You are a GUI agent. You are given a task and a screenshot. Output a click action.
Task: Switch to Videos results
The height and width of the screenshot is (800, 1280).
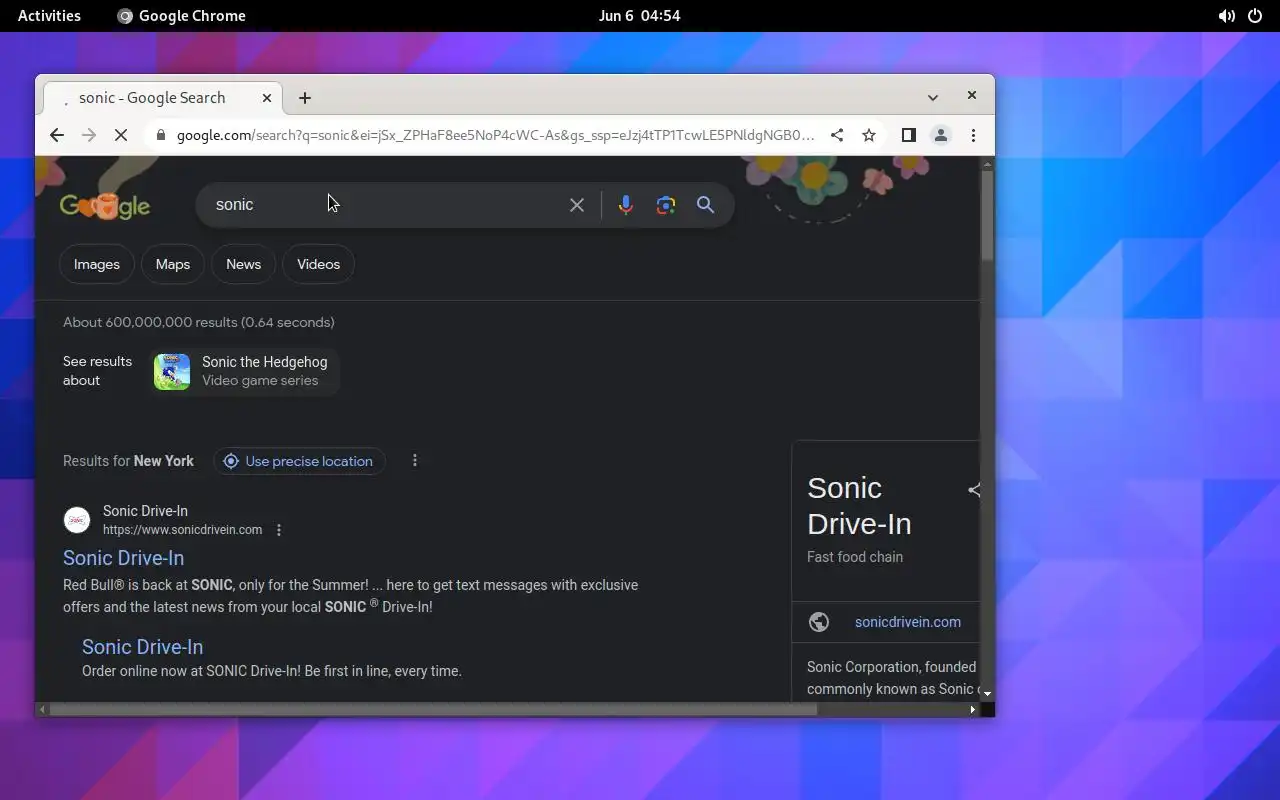pyautogui.click(x=318, y=264)
